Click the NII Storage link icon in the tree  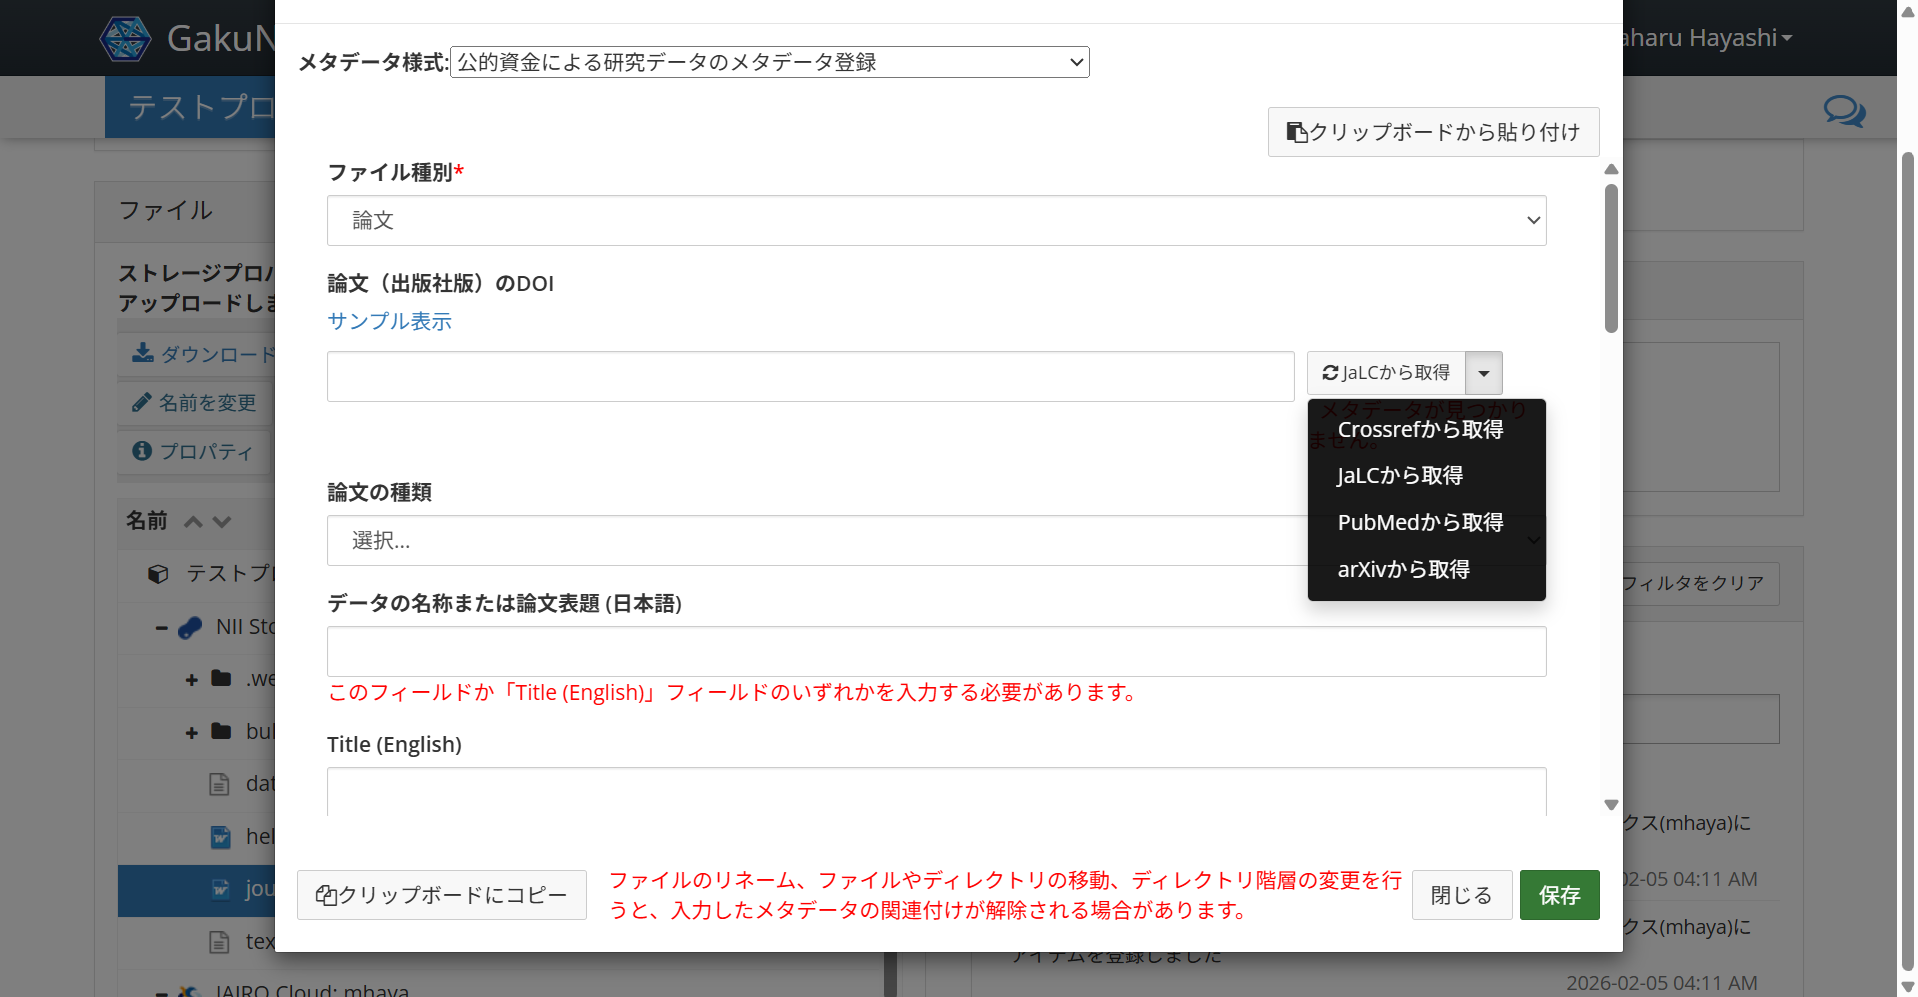(x=190, y=627)
